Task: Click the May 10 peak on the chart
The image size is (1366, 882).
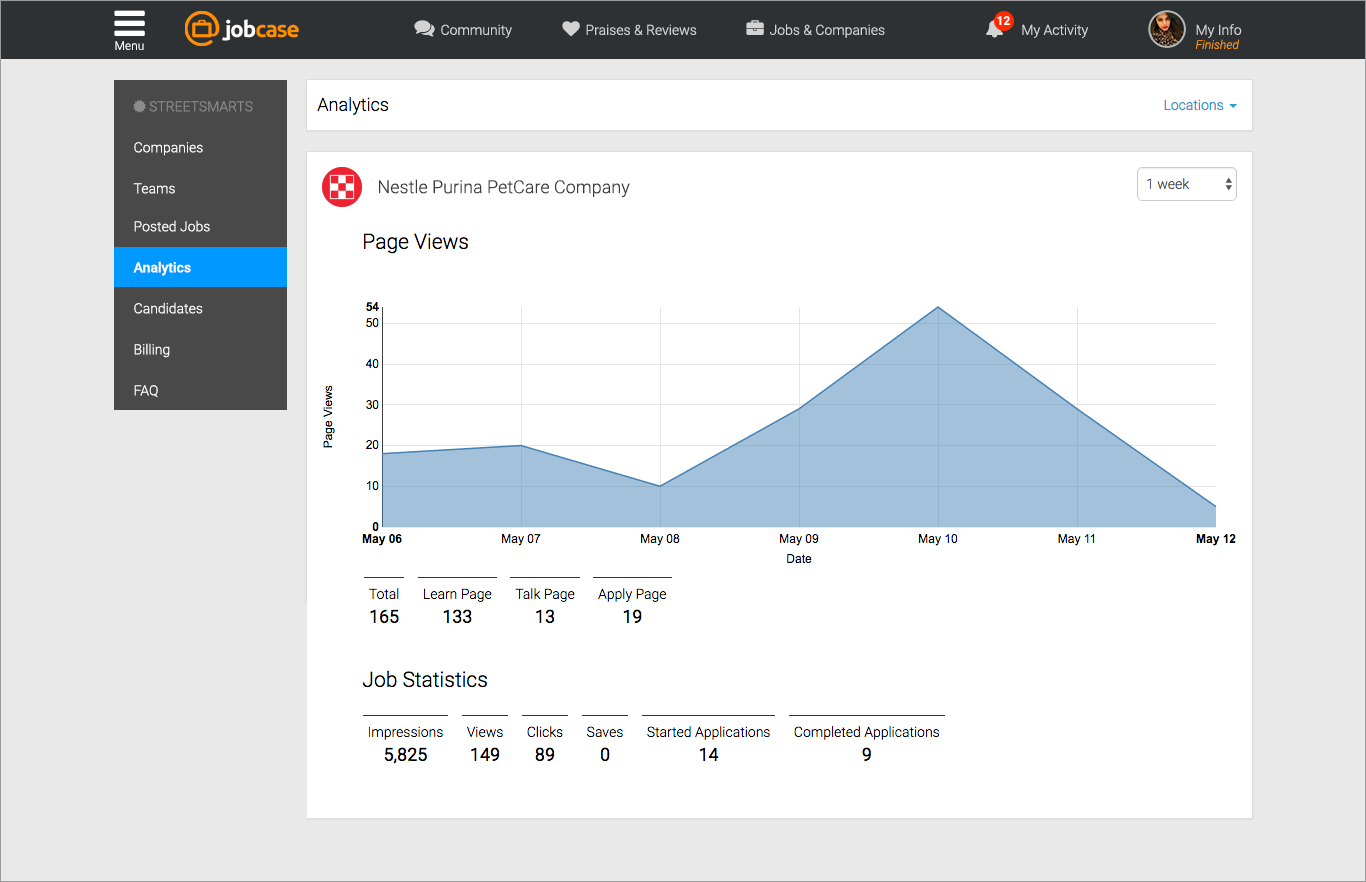Action: (x=938, y=307)
